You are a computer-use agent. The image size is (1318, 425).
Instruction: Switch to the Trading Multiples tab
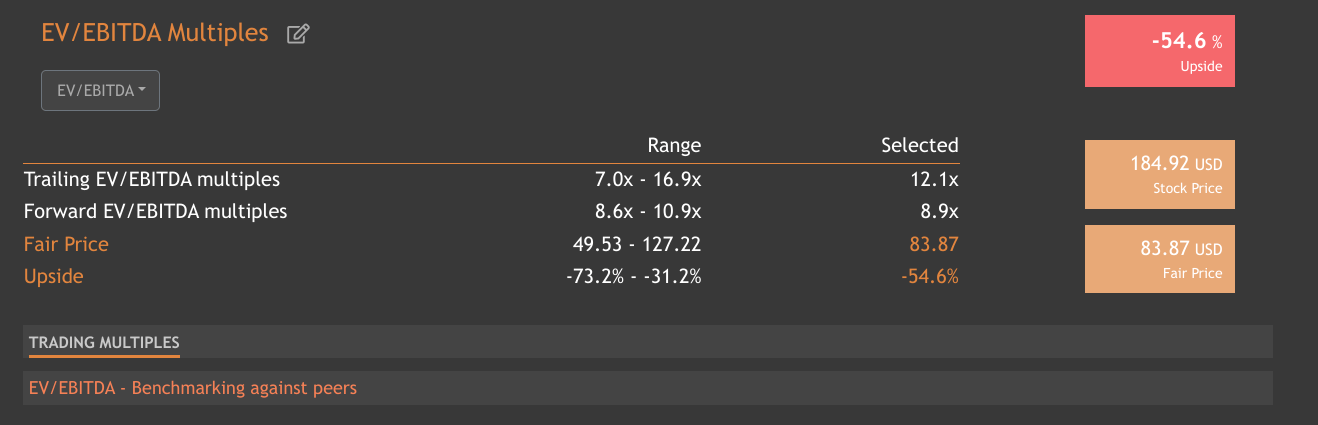click(x=104, y=342)
